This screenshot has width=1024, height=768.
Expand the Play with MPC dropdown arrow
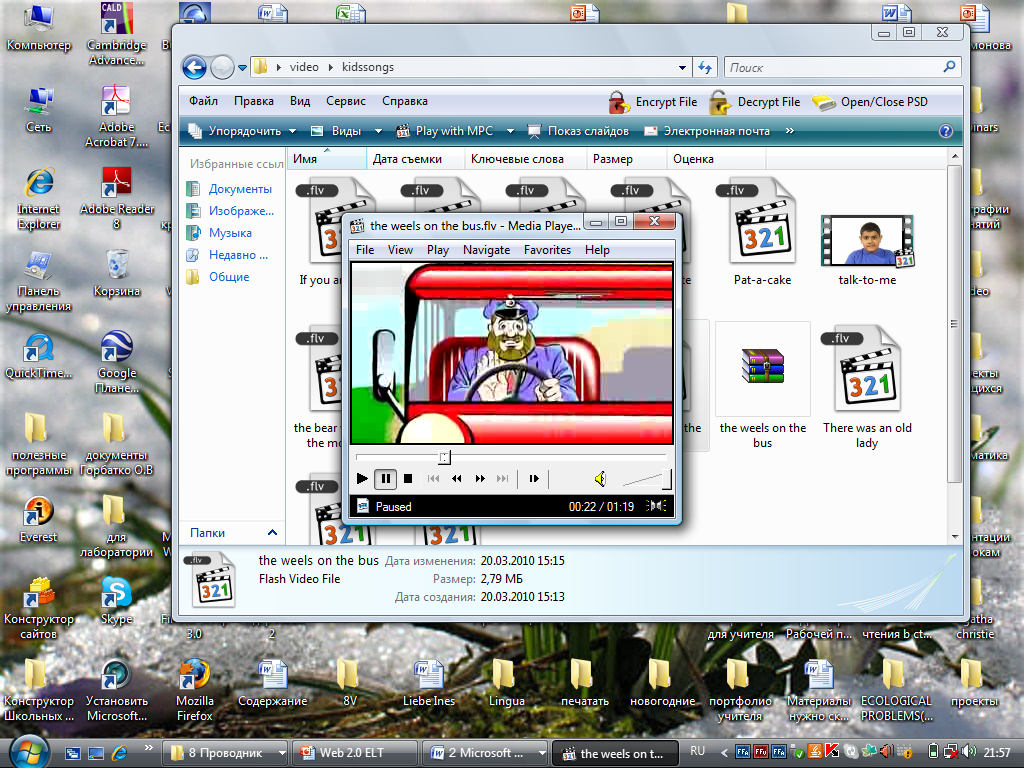pos(510,131)
